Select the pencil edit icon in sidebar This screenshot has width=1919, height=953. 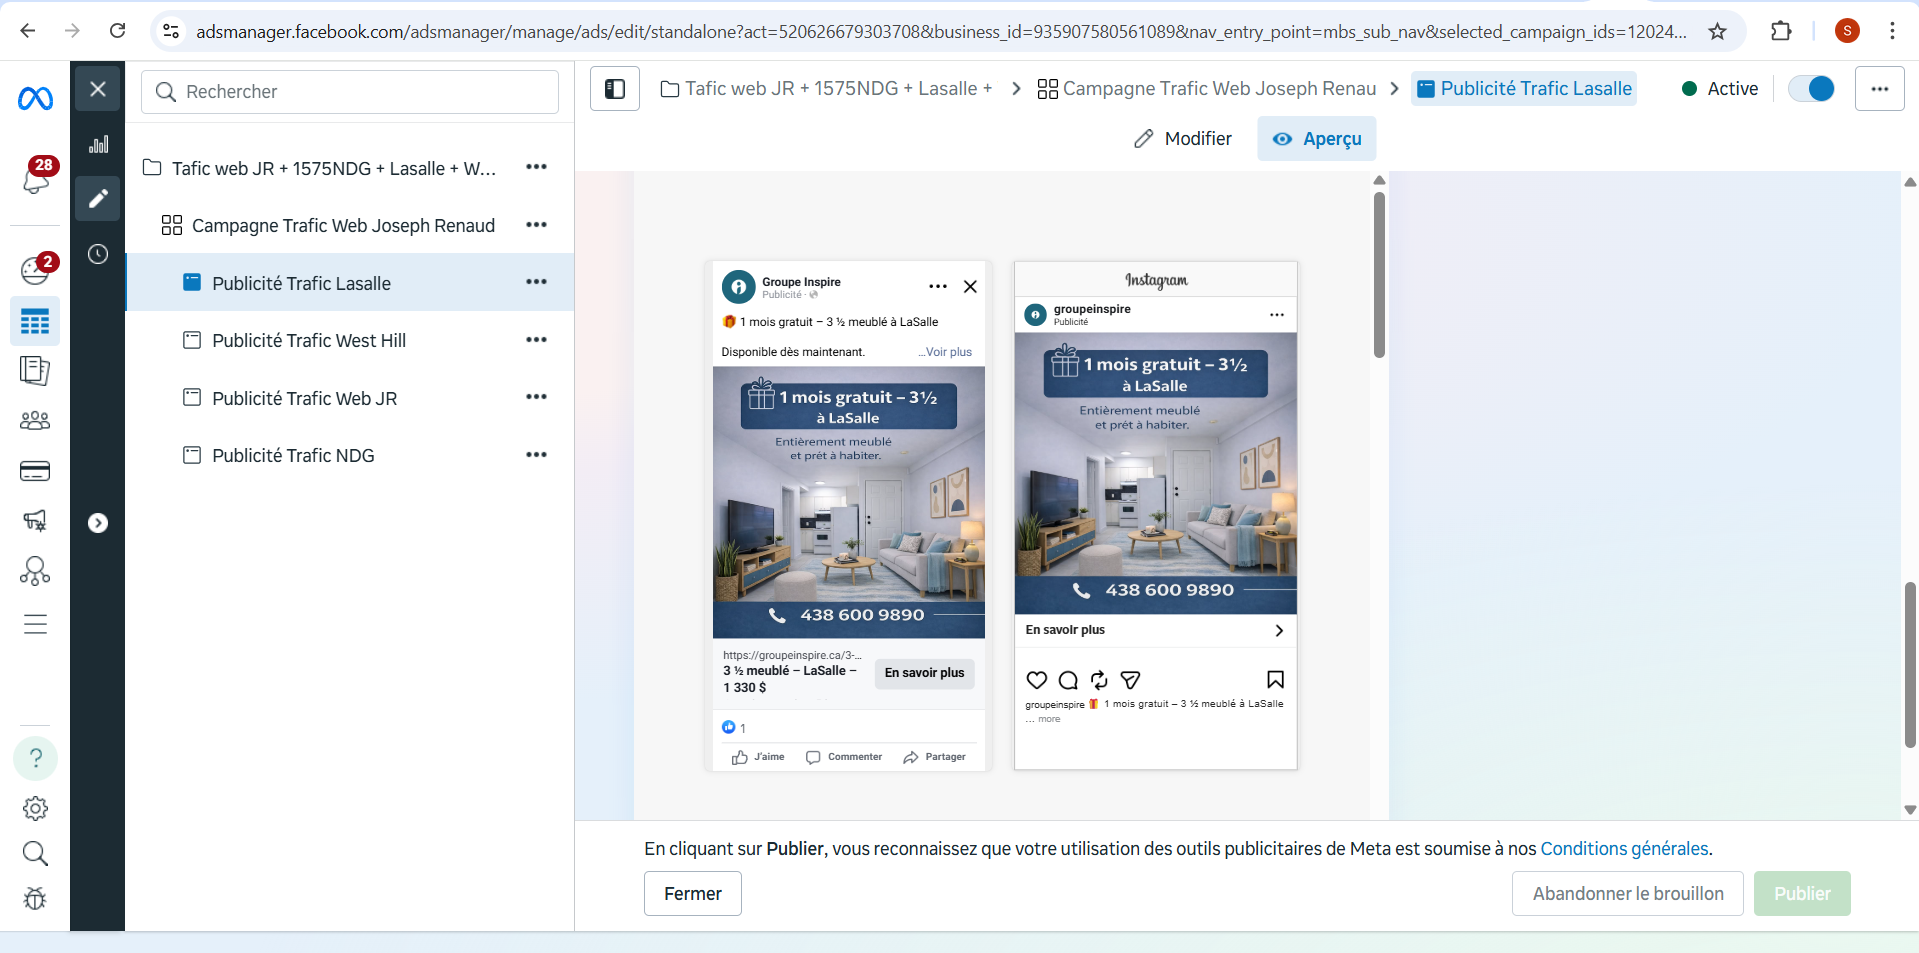(98, 199)
